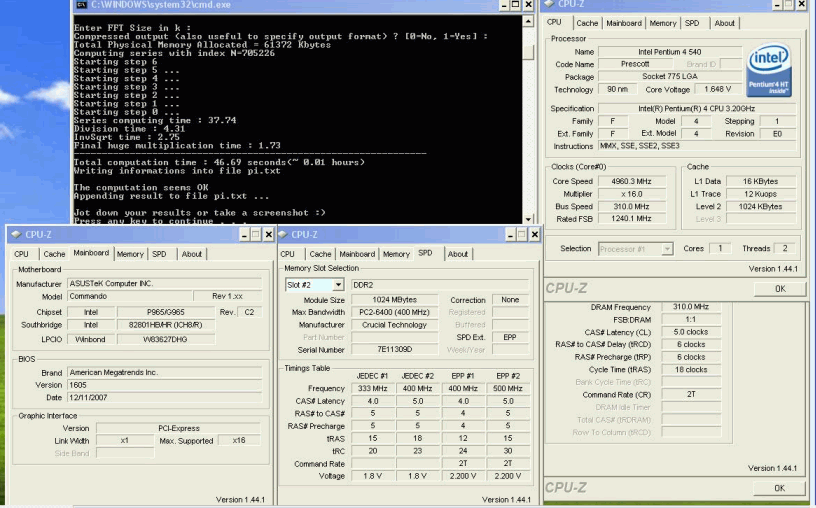Switch to SPD tab in top-right CPU-Z window
This screenshot has height=508, width=816.
[692, 23]
